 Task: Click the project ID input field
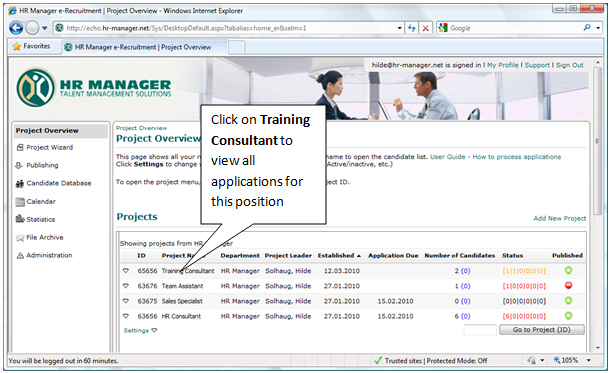(x=480, y=330)
